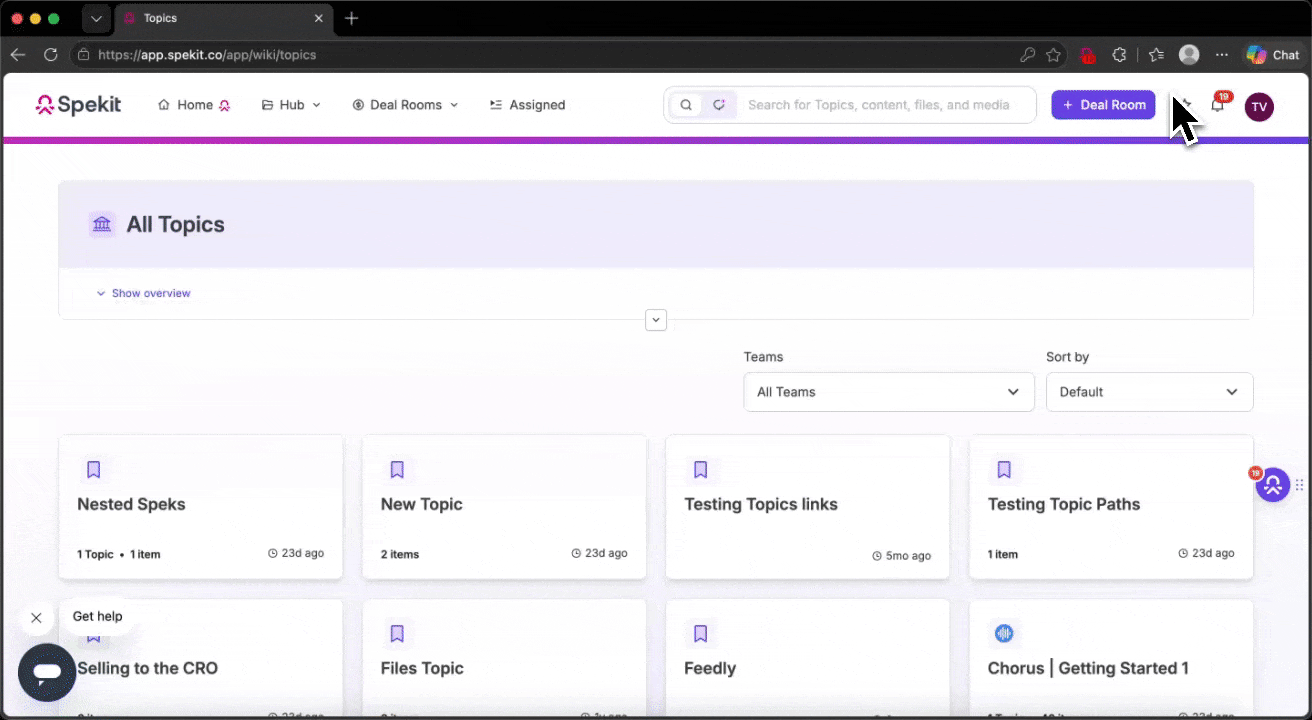This screenshot has width=1312, height=720.
Task: Expand the Hub menu
Action: [x=291, y=105]
